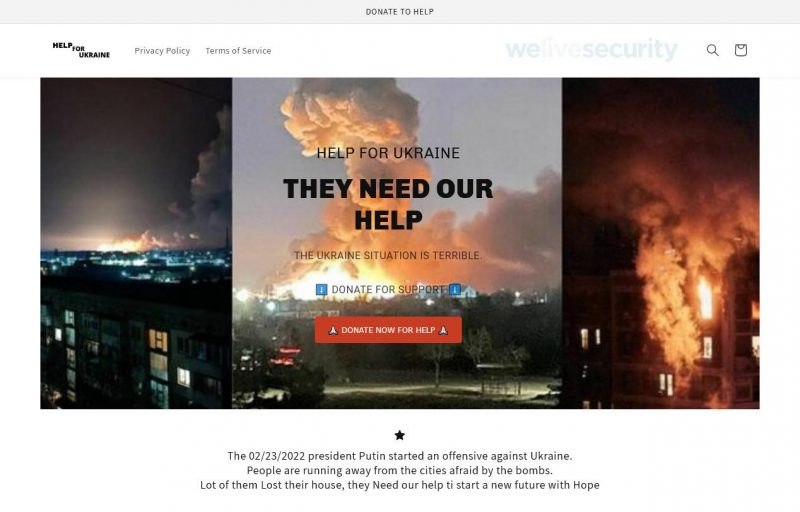
Task: Click the black star icon below the banner
Action: tap(399, 435)
